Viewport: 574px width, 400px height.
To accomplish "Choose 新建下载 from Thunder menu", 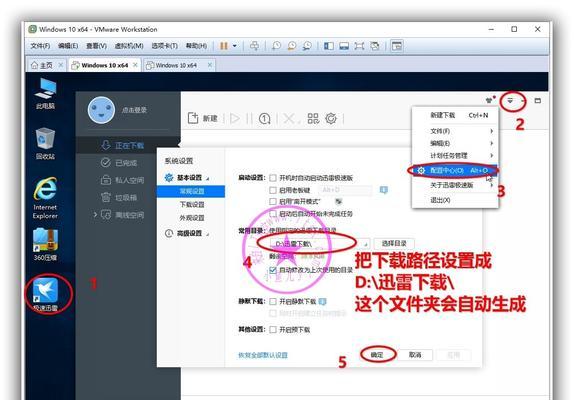I will [x=455, y=115].
